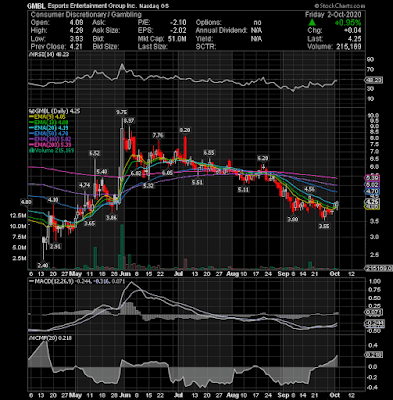The image size is (393, 400).
Task: Click the 8.20 July peak label
Action: [185, 130]
